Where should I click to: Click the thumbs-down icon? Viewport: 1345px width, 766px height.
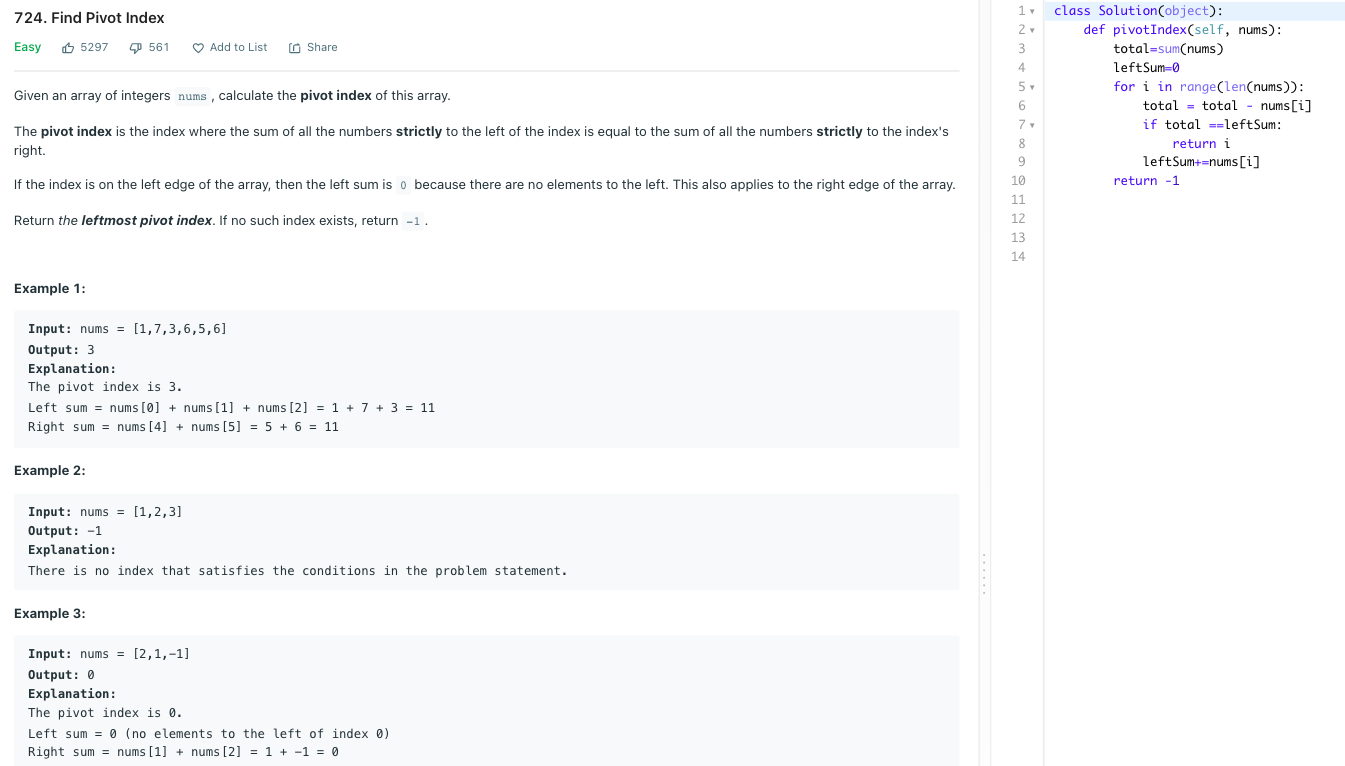(x=134, y=47)
